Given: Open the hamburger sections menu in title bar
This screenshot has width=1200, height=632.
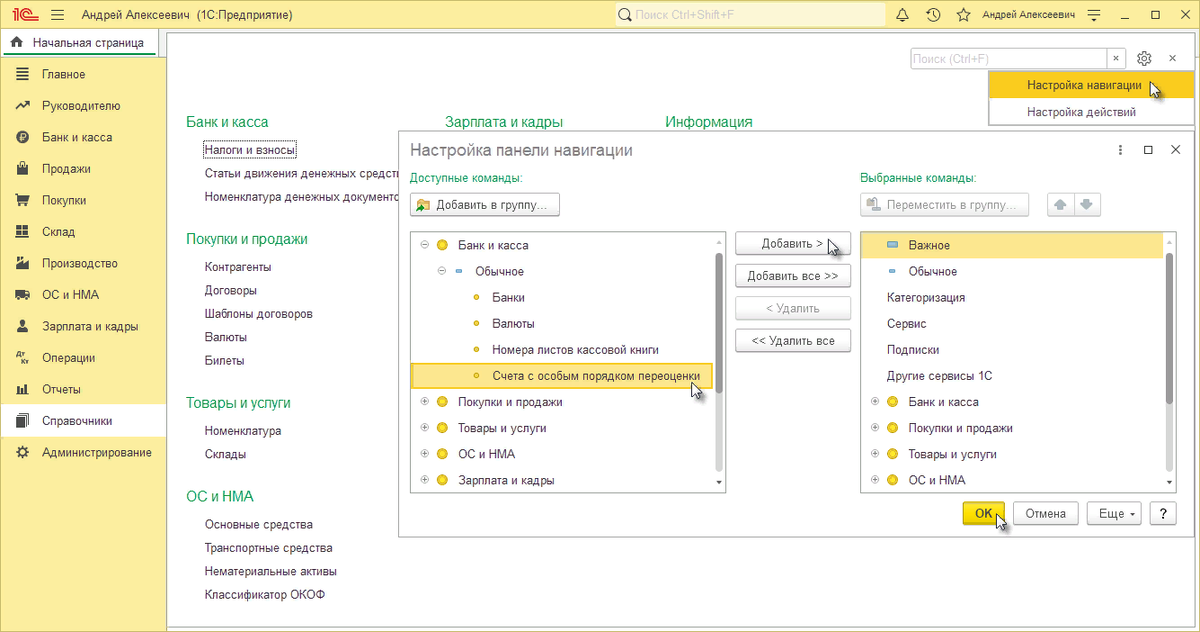Looking at the screenshot, I should coord(57,15).
